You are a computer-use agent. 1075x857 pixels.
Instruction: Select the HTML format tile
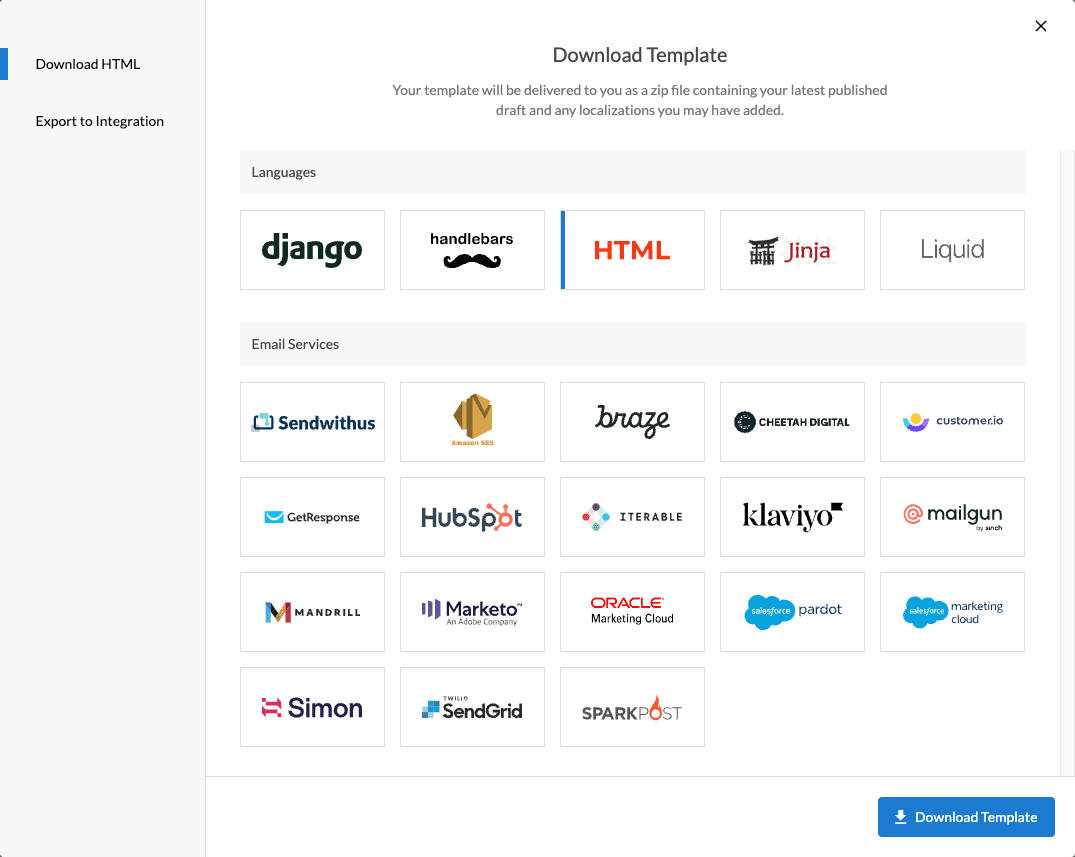[632, 250]
